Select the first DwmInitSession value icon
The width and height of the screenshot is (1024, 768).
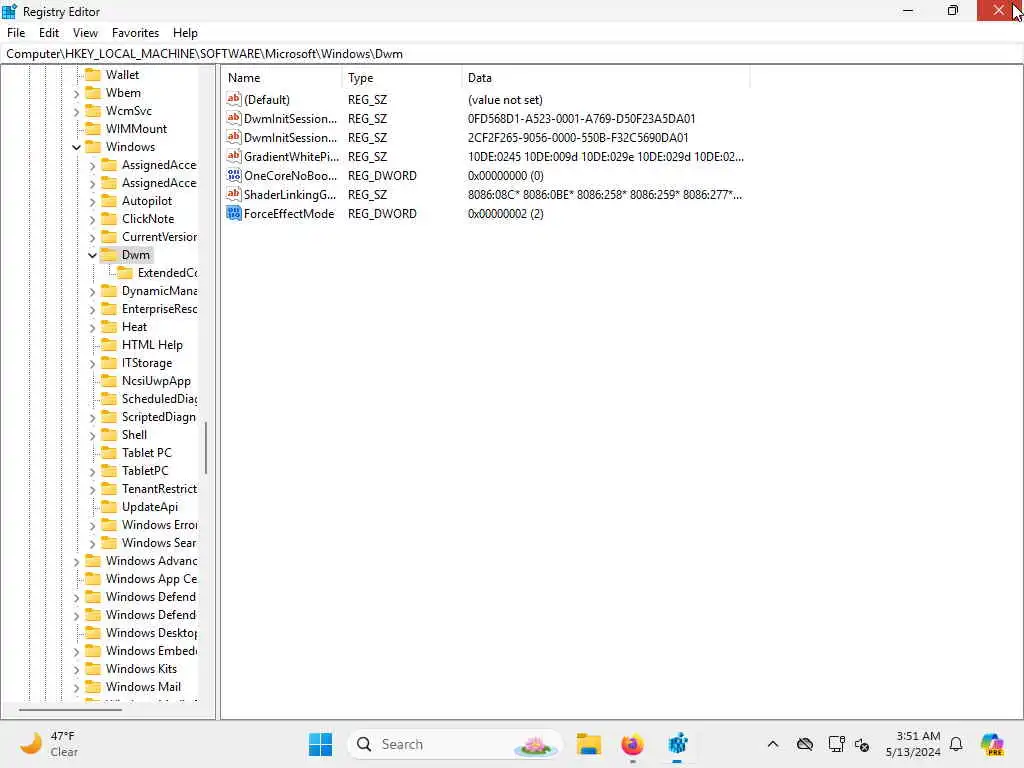[x=234, y=118]
